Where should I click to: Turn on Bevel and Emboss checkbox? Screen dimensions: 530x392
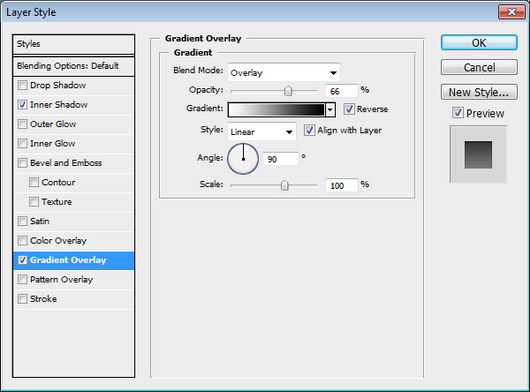pos(23,163)
